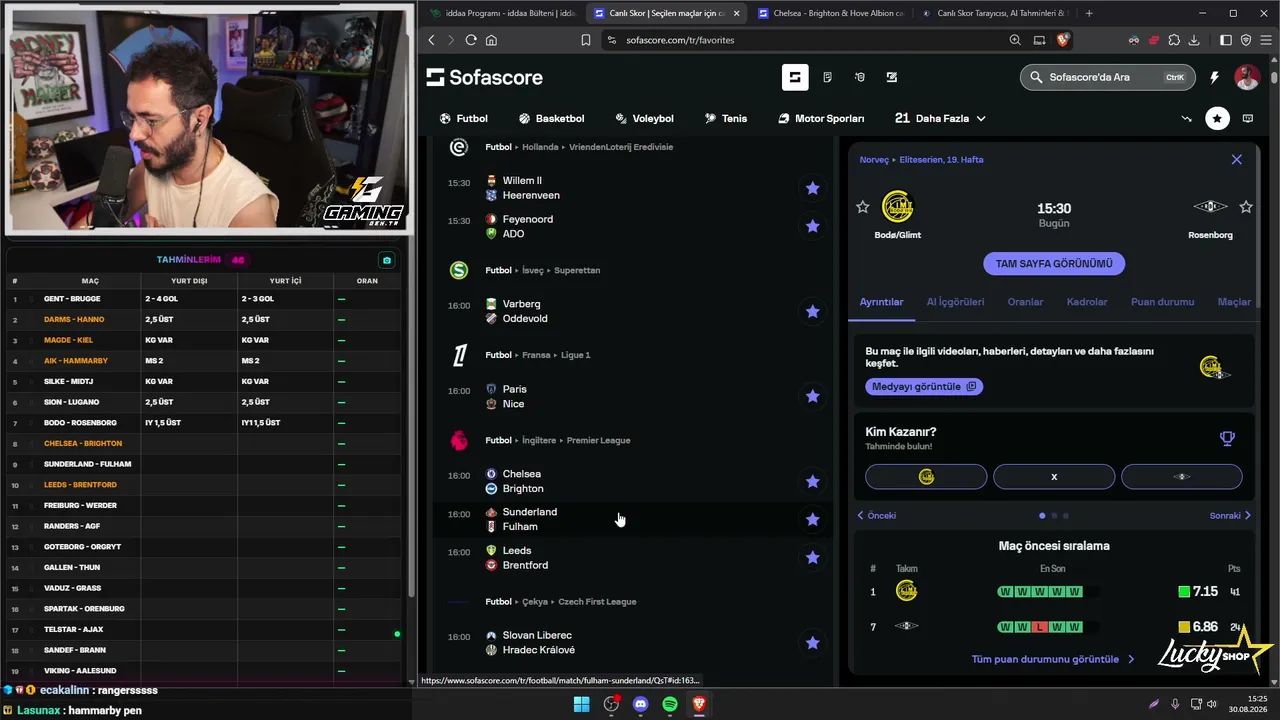This screenshot has height=720, width=1280.
Task: Click the Brave browser taskbar icon
Action: point(699,704)
